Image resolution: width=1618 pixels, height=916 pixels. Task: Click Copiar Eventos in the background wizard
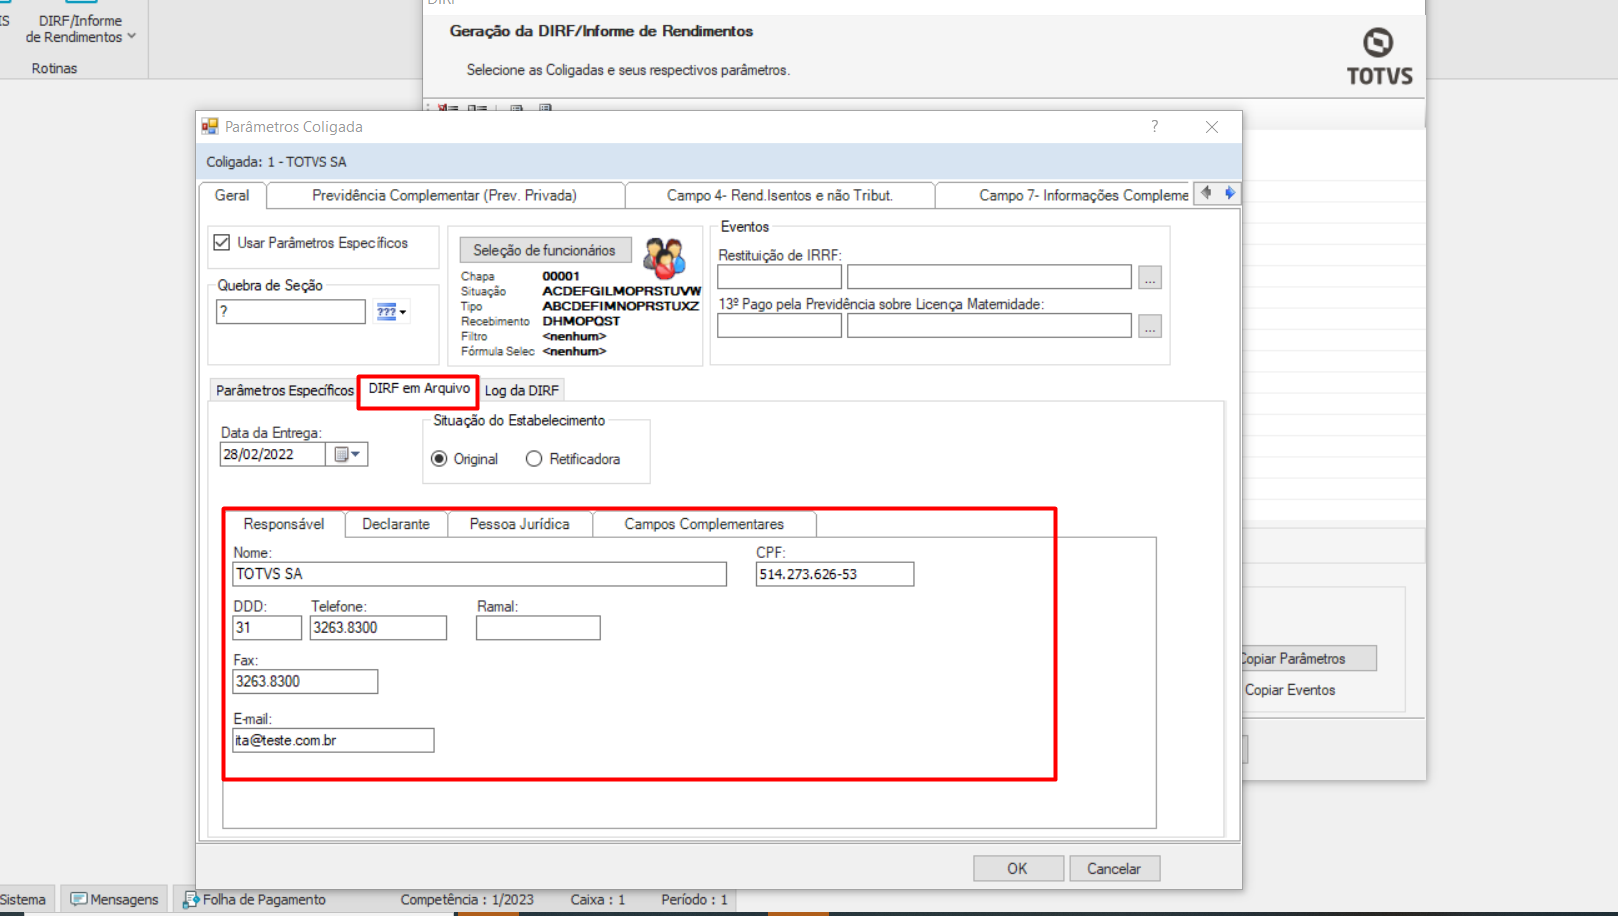[1290, 690]
